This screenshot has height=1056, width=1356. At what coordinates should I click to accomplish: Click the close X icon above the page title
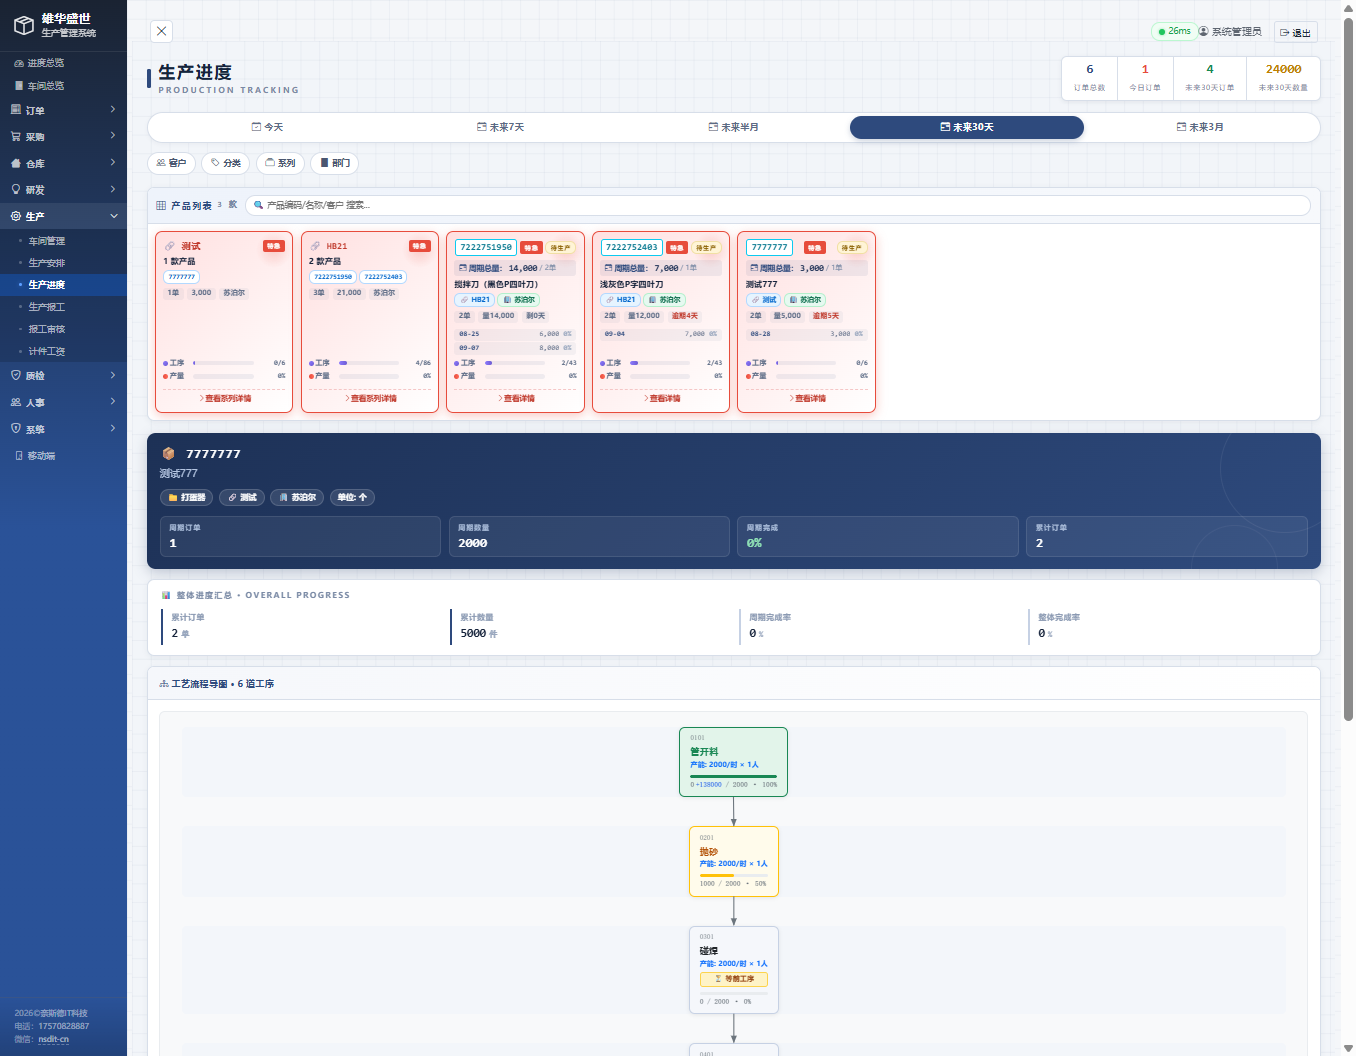click(162, 31)
